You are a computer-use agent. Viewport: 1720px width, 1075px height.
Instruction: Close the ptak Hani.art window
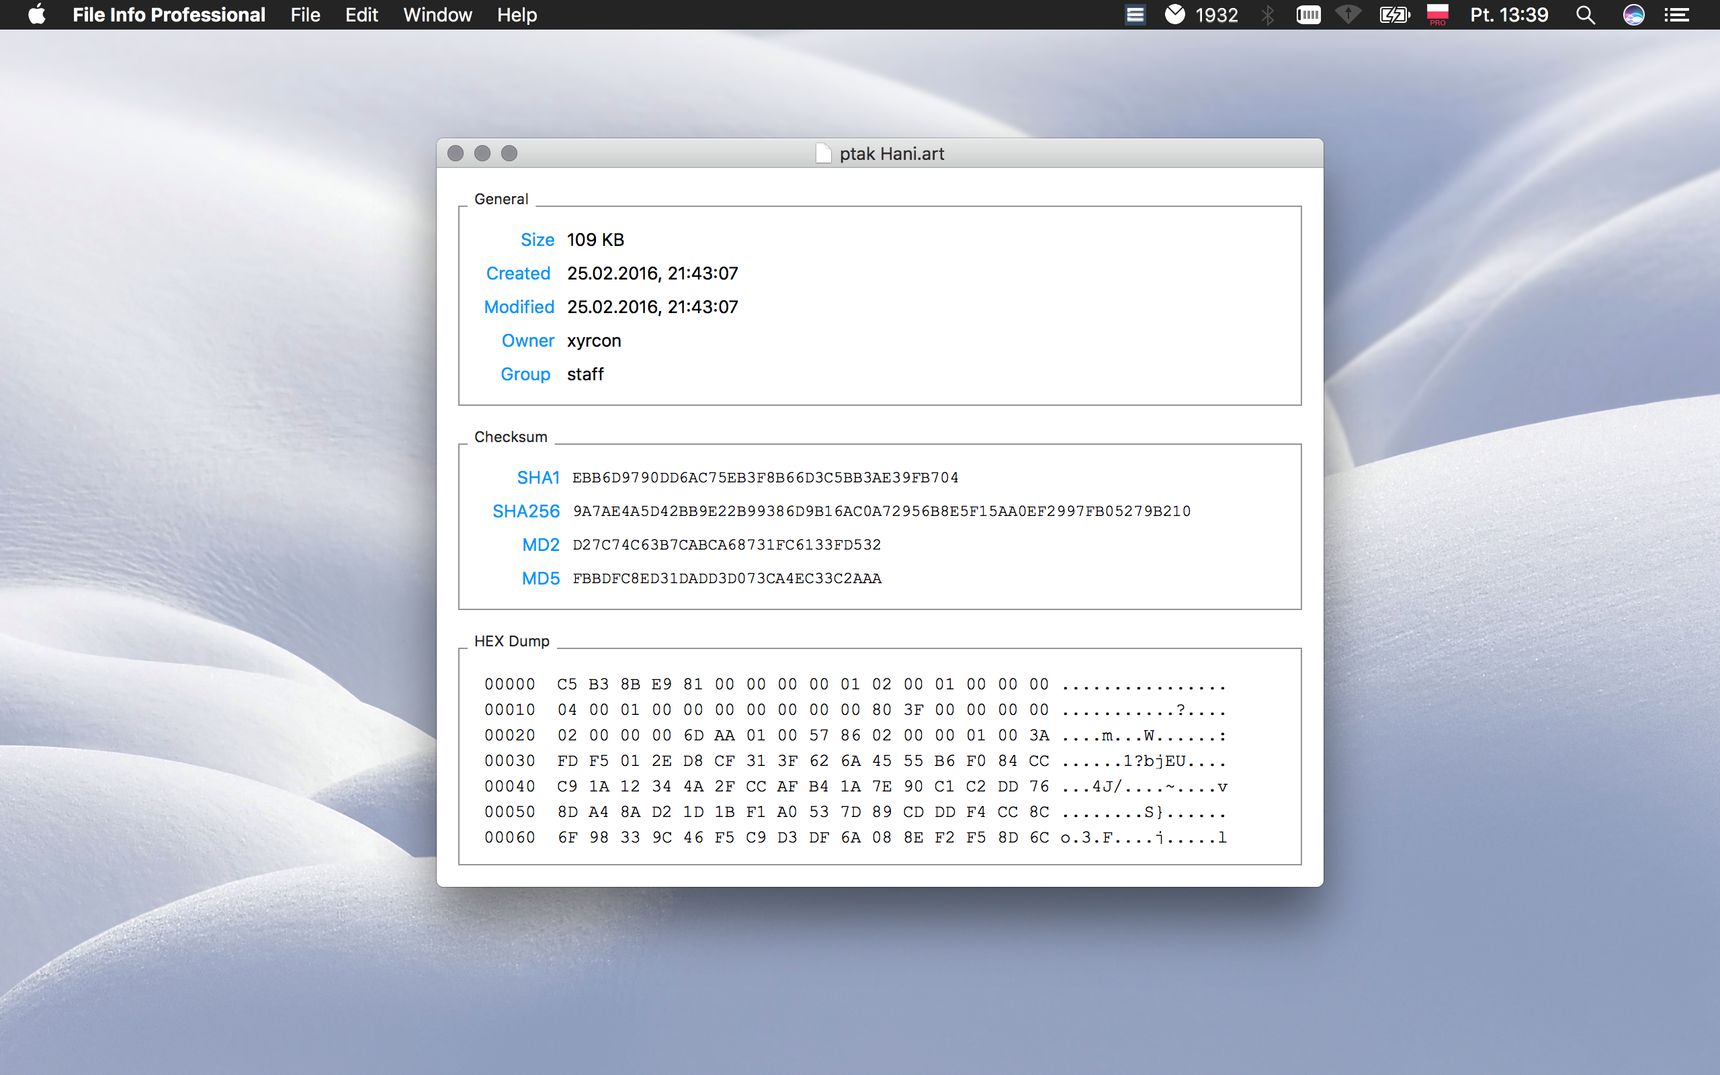pos(455,153)
